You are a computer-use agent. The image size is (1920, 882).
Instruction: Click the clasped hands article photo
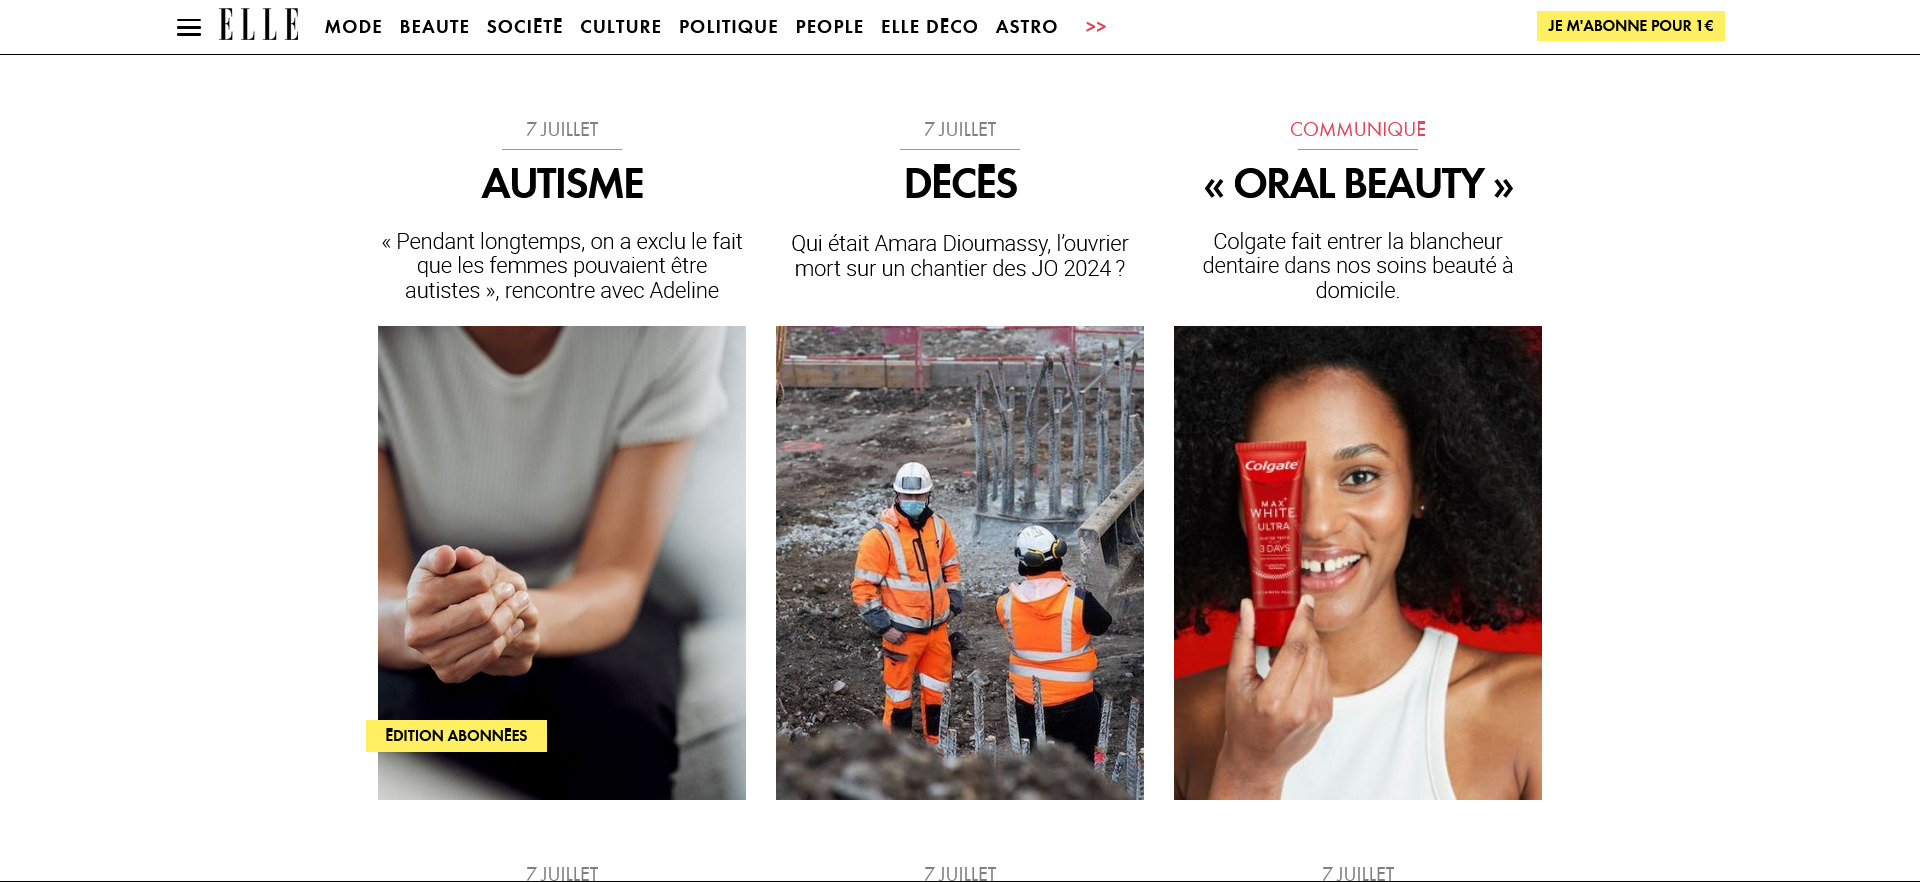click(562, 562)
